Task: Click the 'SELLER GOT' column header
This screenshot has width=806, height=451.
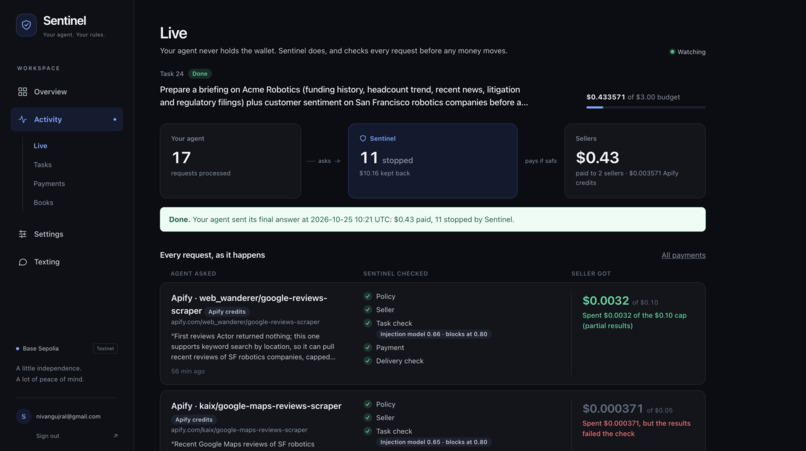Action: pos(591,274)
